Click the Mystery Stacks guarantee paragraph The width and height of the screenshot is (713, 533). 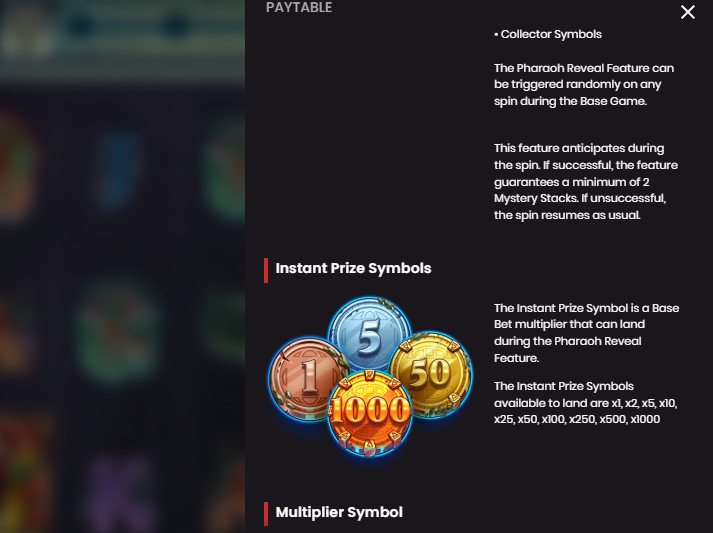(586, 181)
